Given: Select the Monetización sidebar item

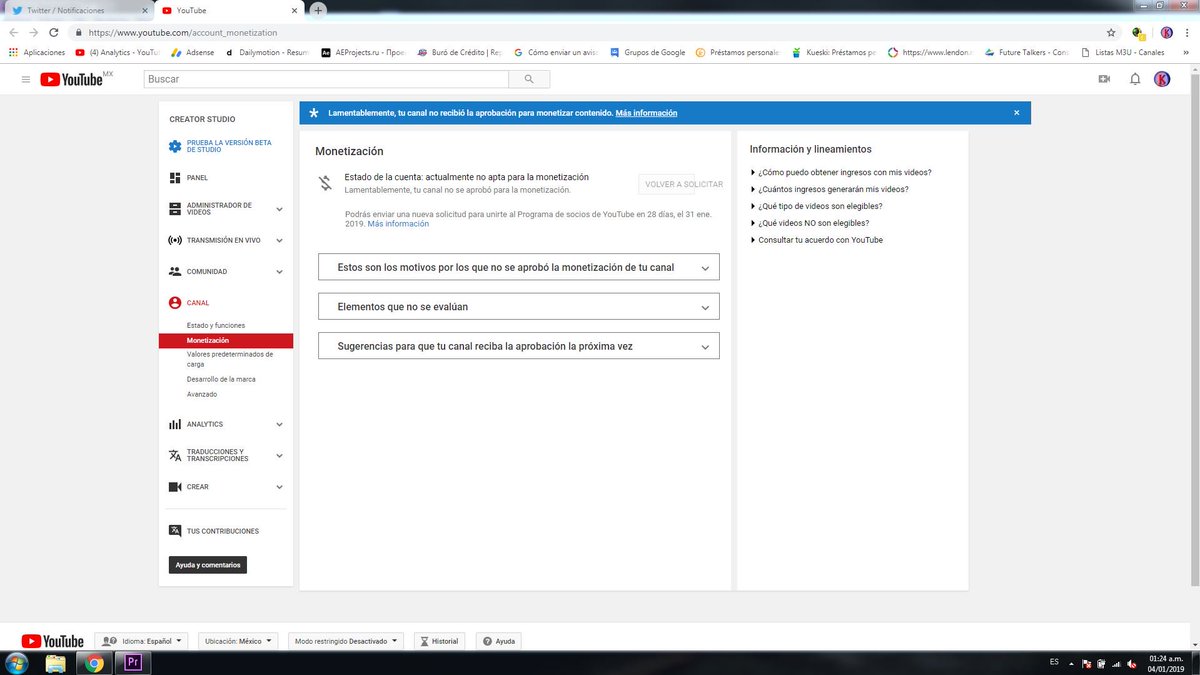Looking at the screenshot, I should pos(226,340).
